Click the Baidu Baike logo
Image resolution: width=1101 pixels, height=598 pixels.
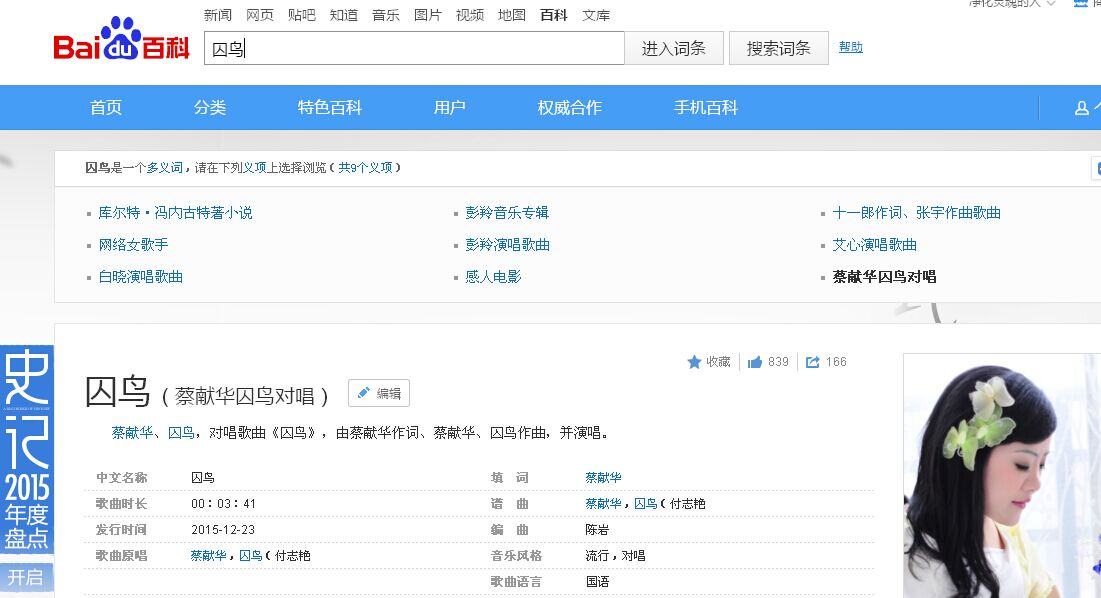121,42
